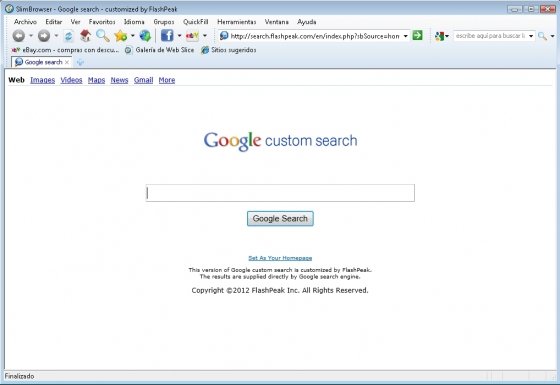560x385 pixels.
Task: Expand the Forward button history dropdown arrow
Action: (56, 36)
